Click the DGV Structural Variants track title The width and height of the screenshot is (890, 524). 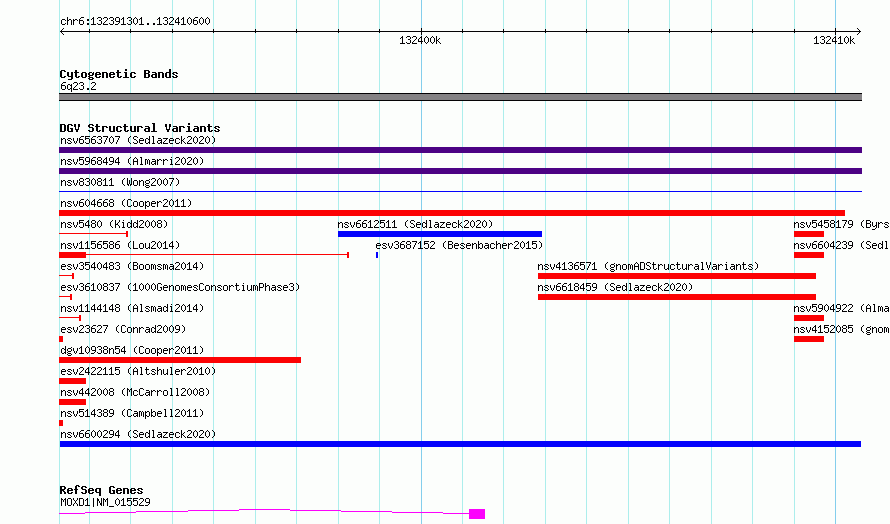tap(140, 128)
